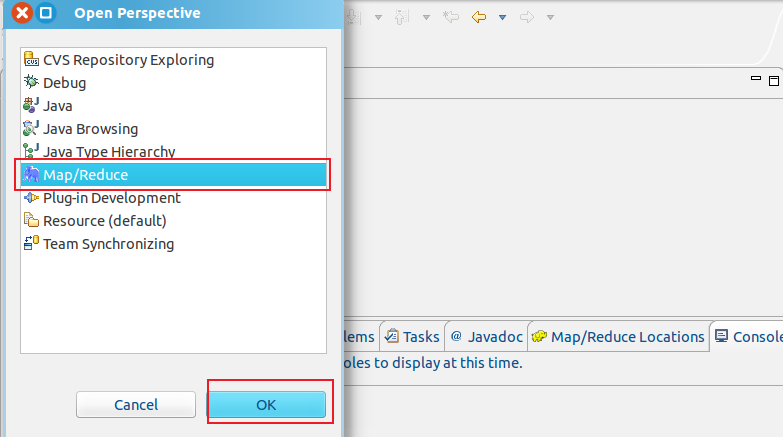
Task: Open the Map/Reduce Locations tab
Action: coord(619,337)
